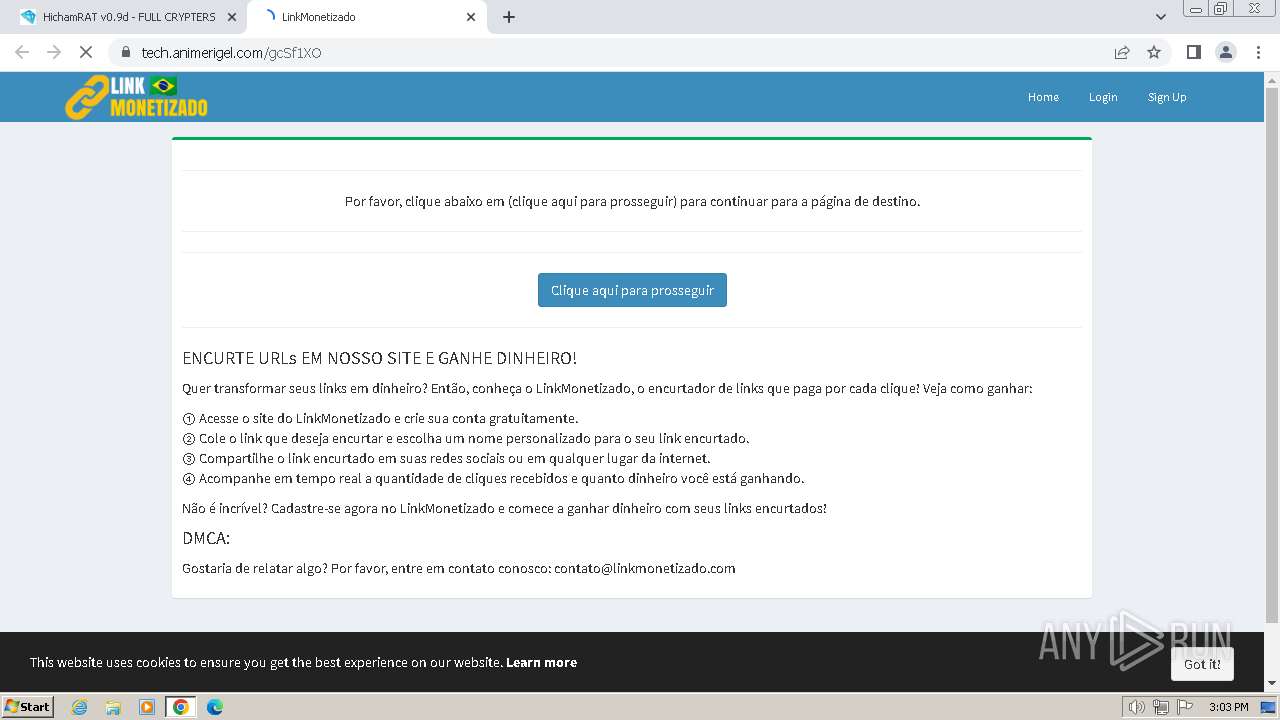Open Action Center flag icon
The image size is (1280, 720).
(1185, 707)
